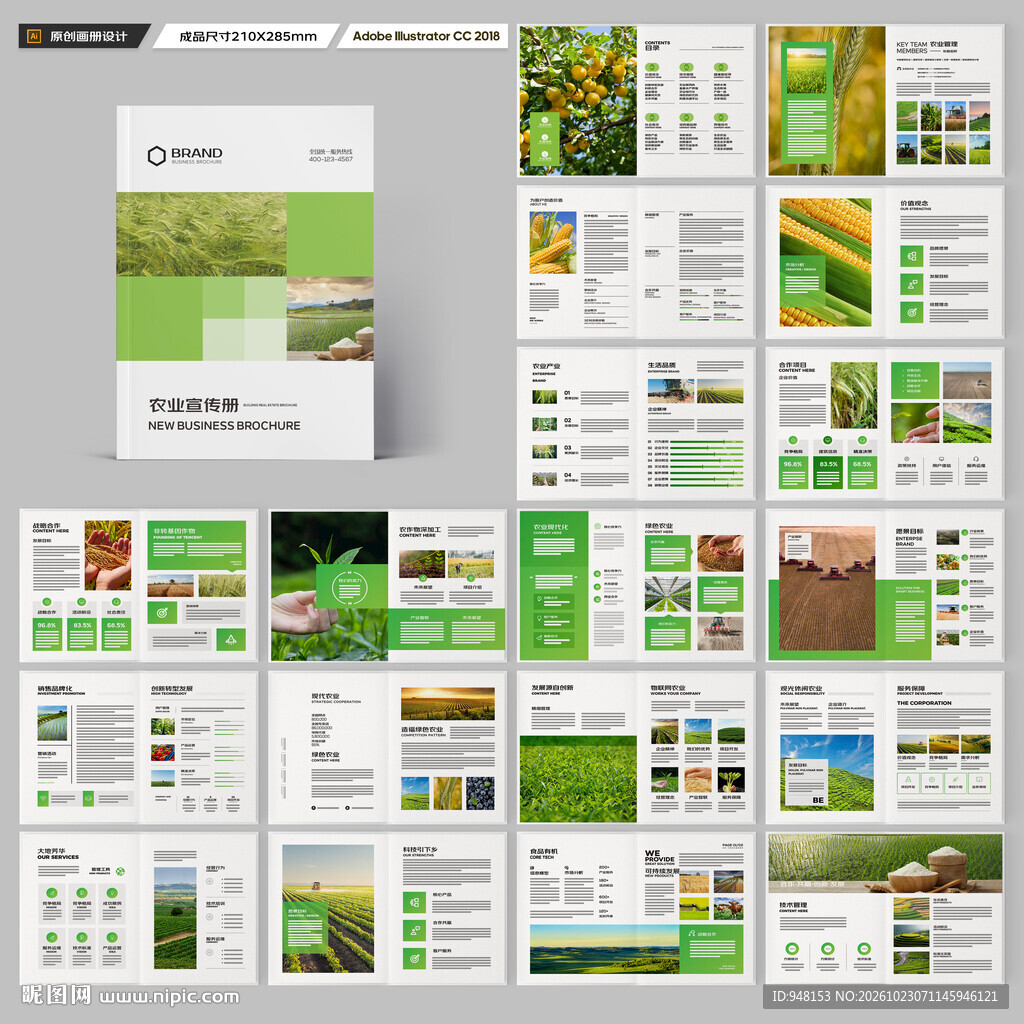
Task: Click the target icon on the 非转基因作物 page
Action: (x=162, y=613)
